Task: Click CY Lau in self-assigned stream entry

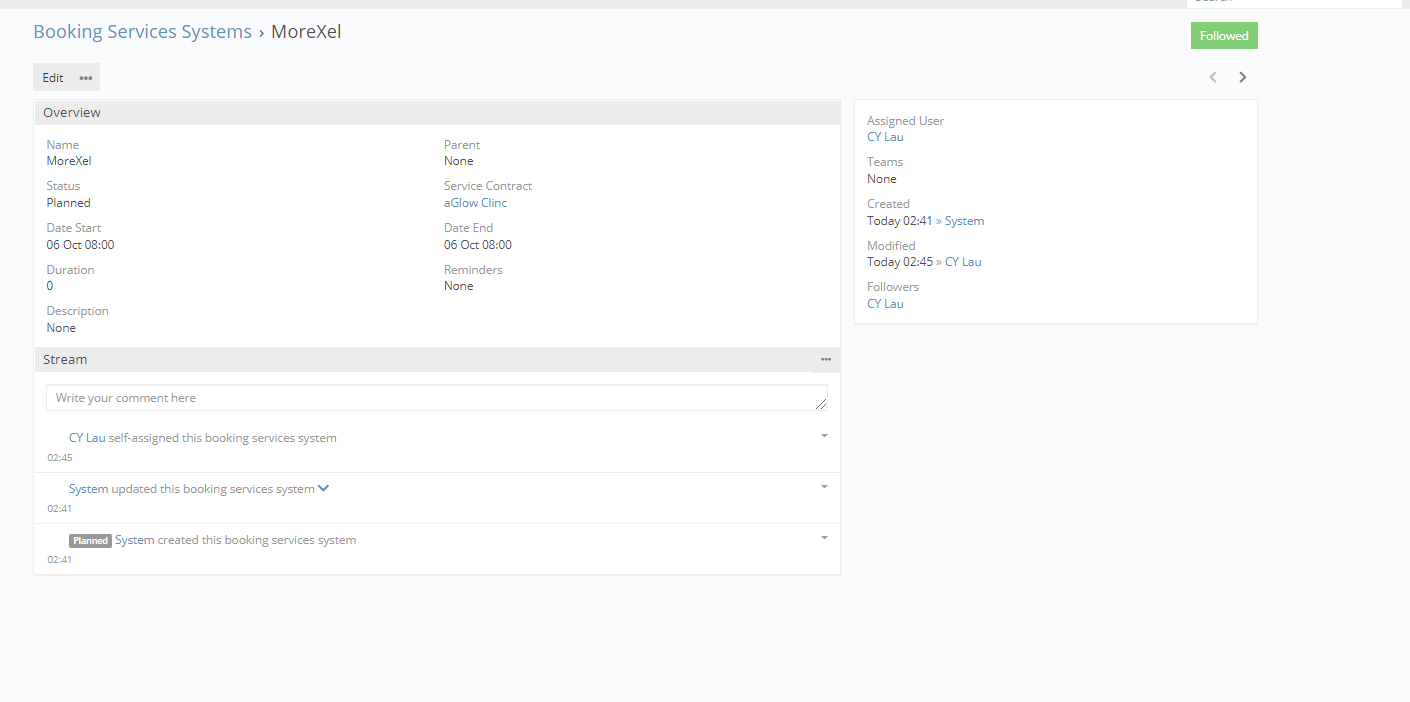Action: 87,438
